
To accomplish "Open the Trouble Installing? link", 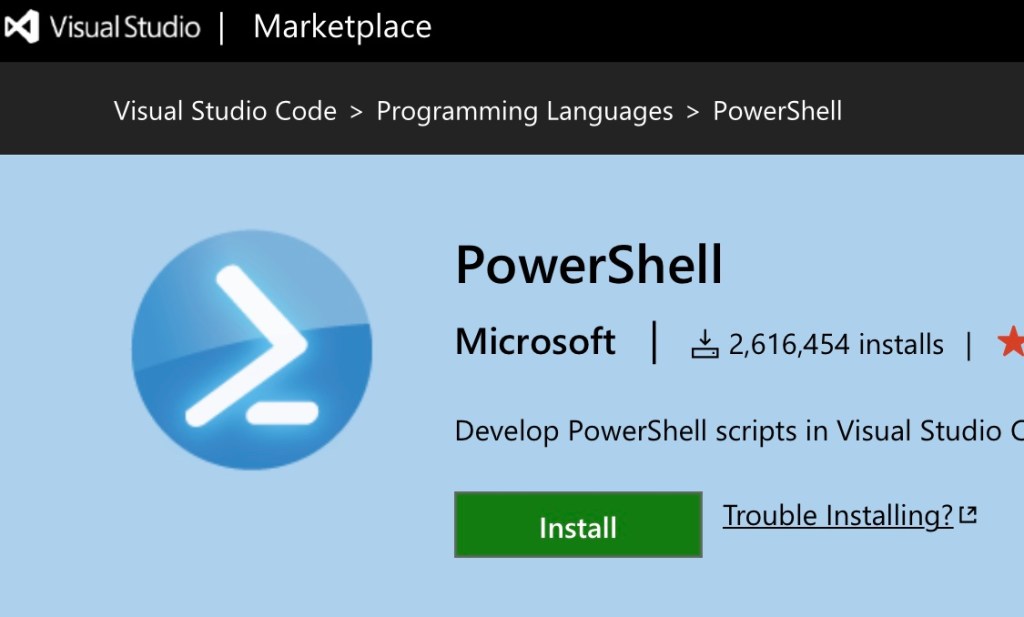I will [837, 516].
